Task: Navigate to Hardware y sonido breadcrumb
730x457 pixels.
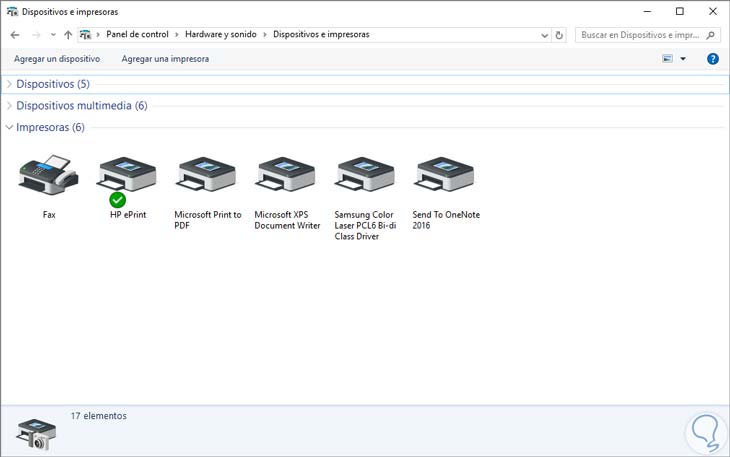Action: pos(221,34)
